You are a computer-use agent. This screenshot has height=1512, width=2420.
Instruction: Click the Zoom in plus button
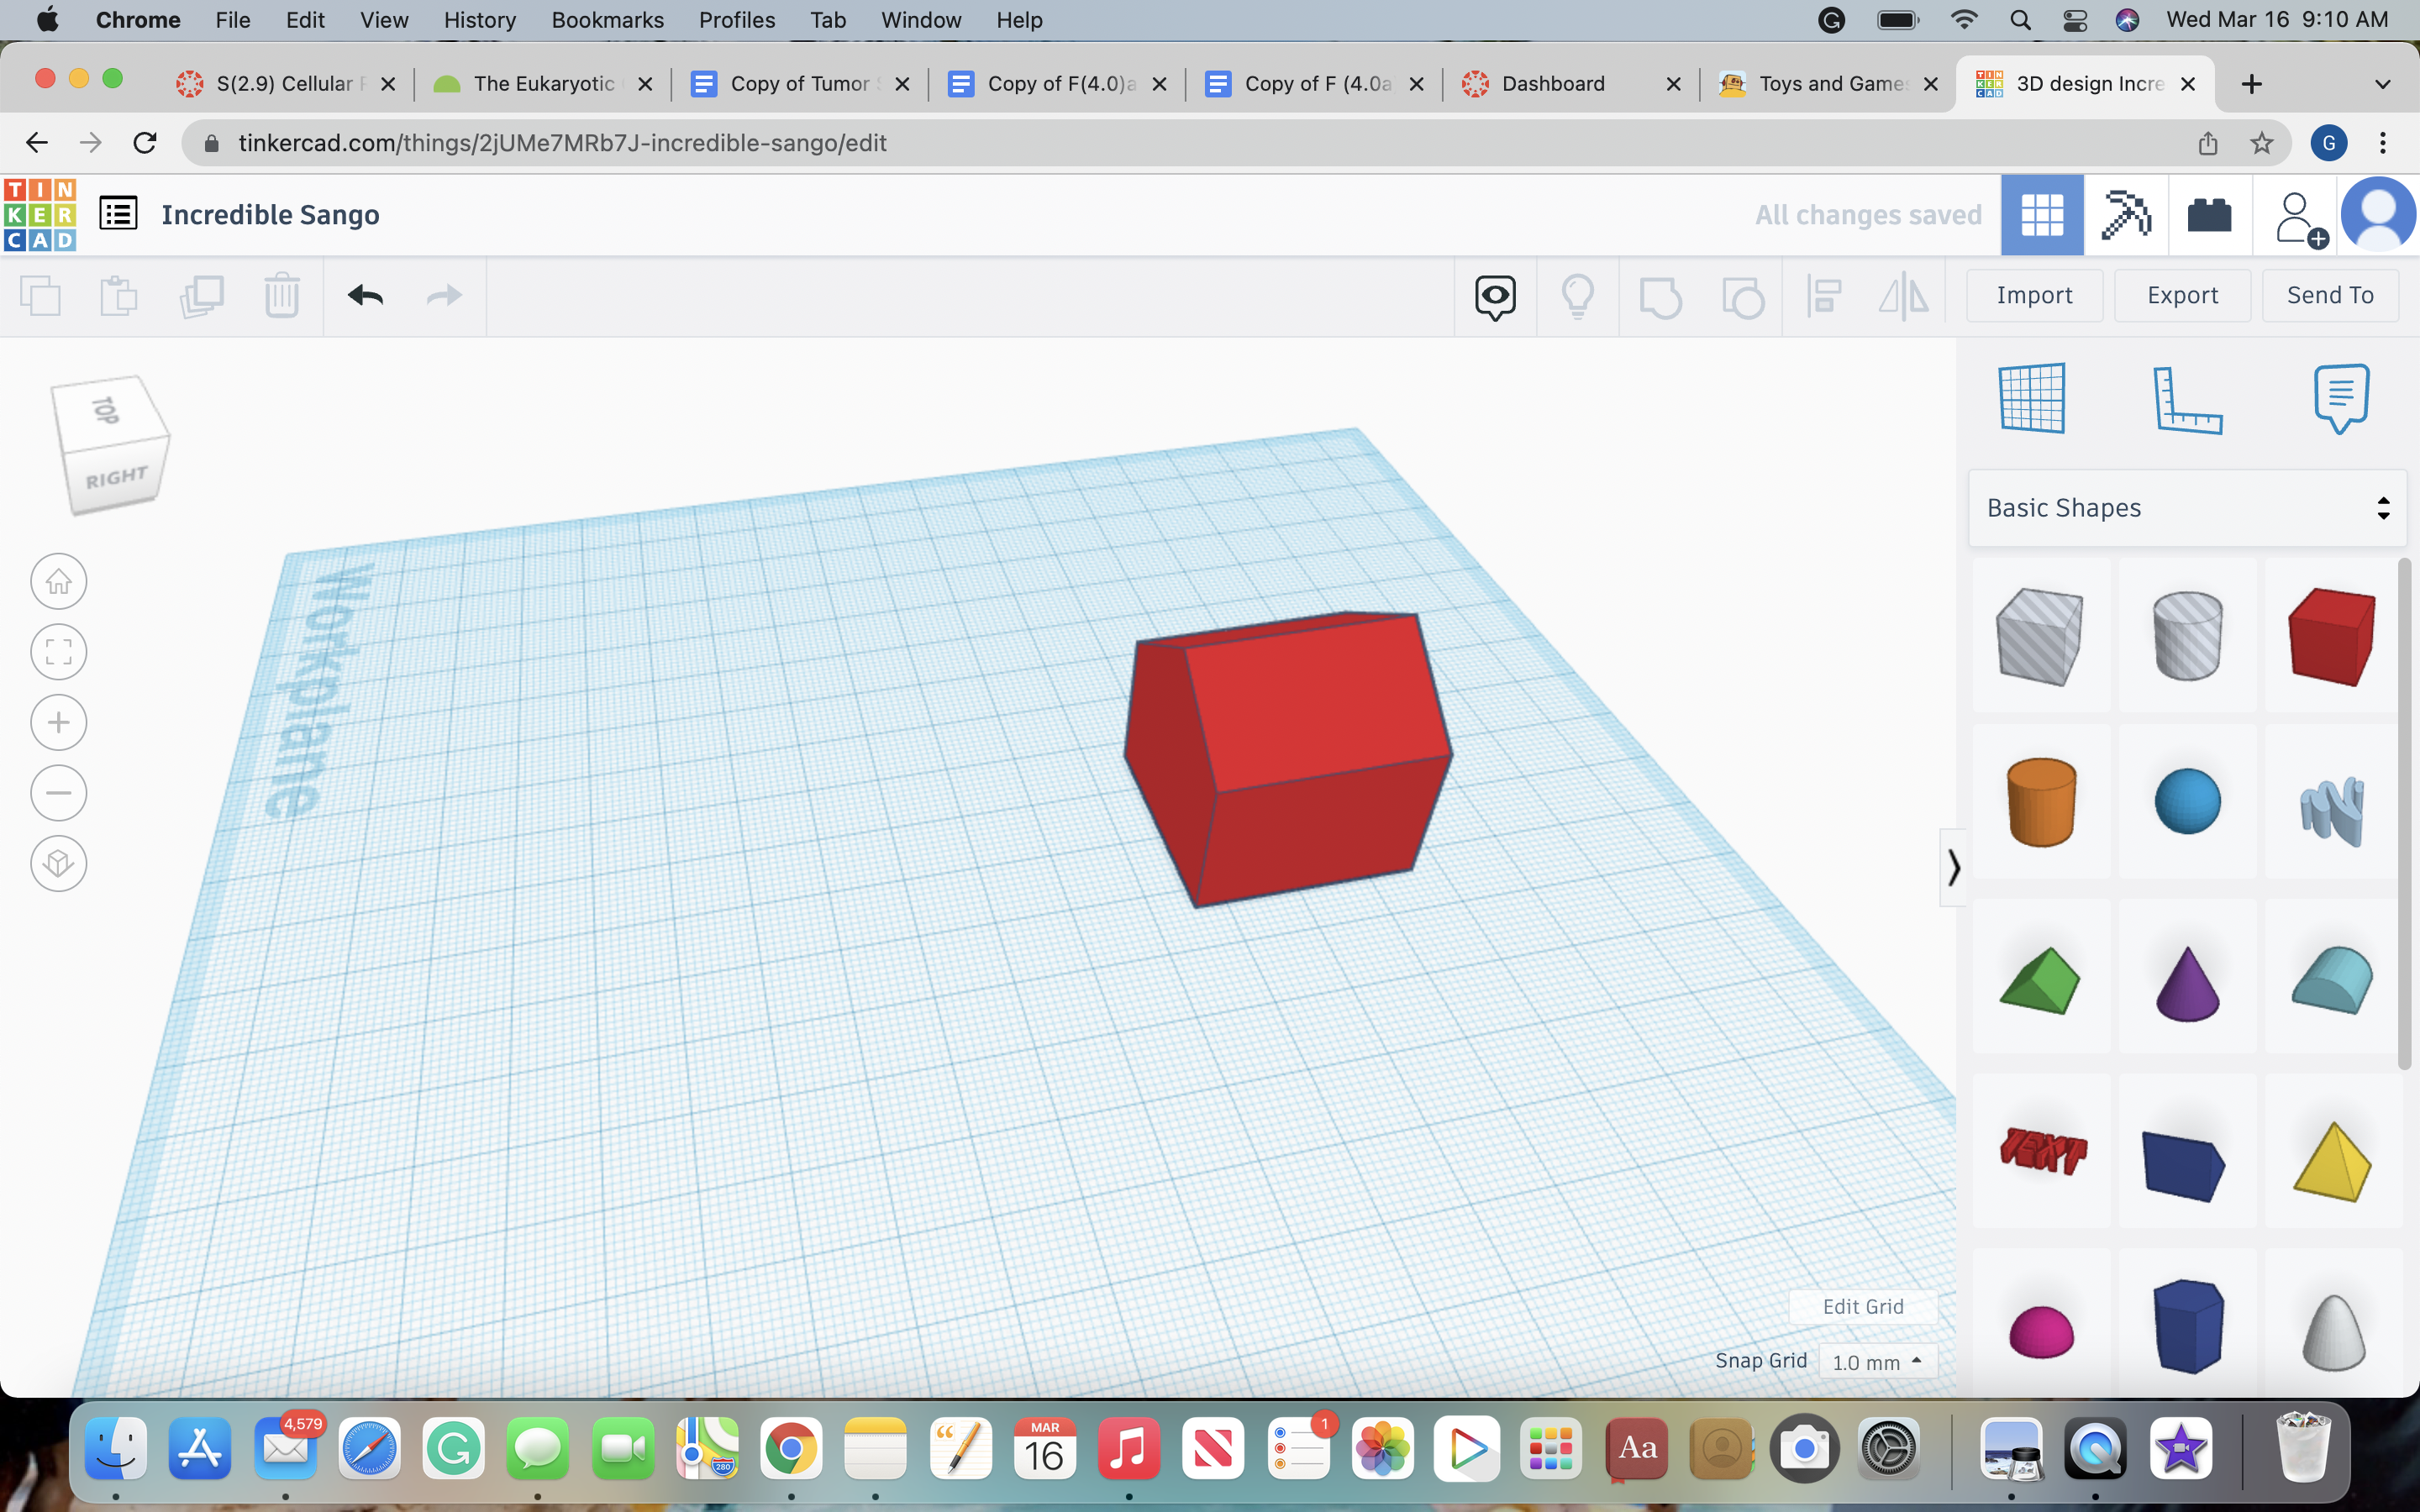click(x=58, y=722)
